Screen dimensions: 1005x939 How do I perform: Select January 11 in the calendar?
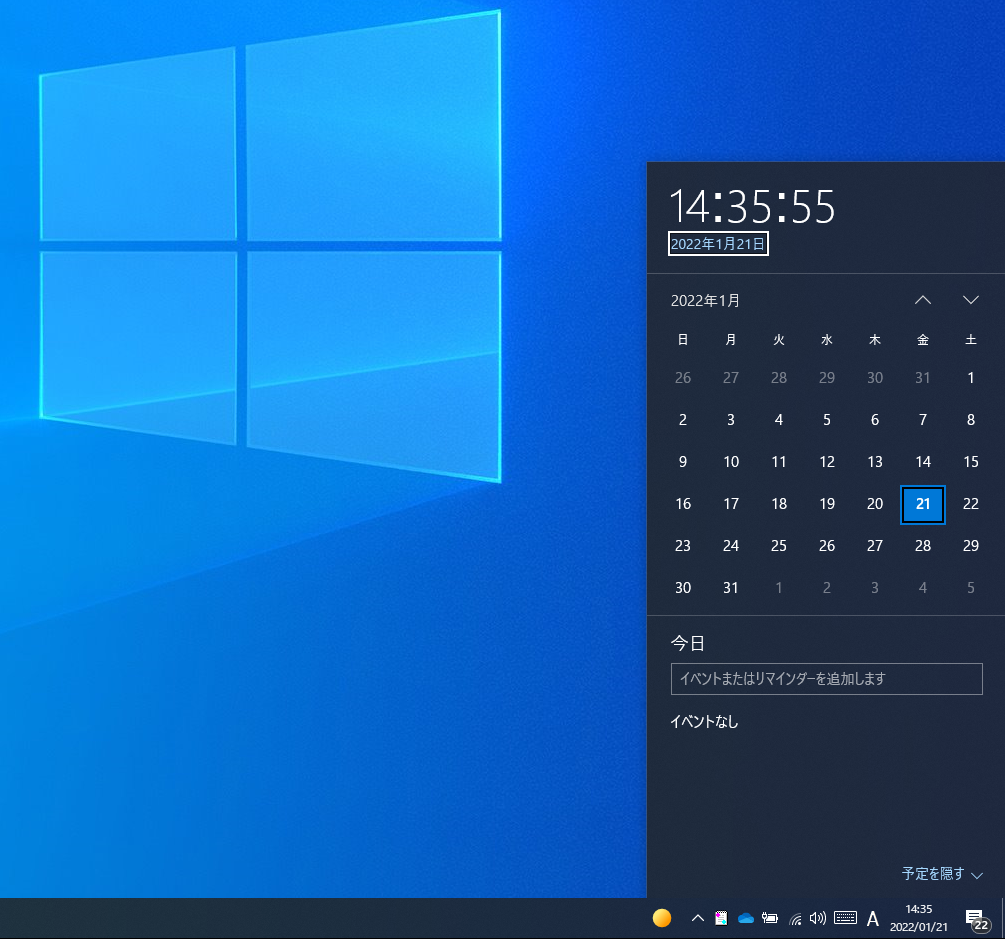[x=779, y=462]
